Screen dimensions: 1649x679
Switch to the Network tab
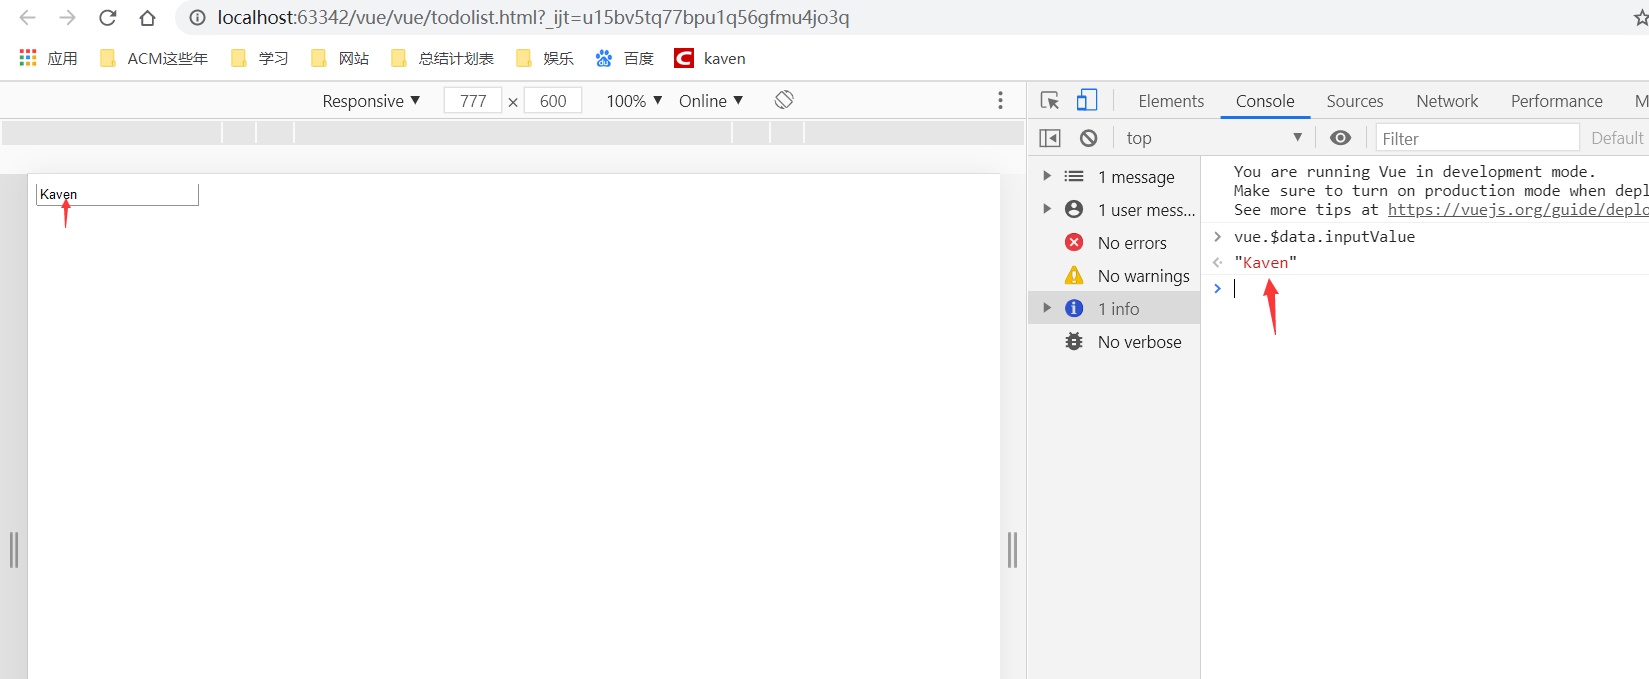coord(1447,101)
